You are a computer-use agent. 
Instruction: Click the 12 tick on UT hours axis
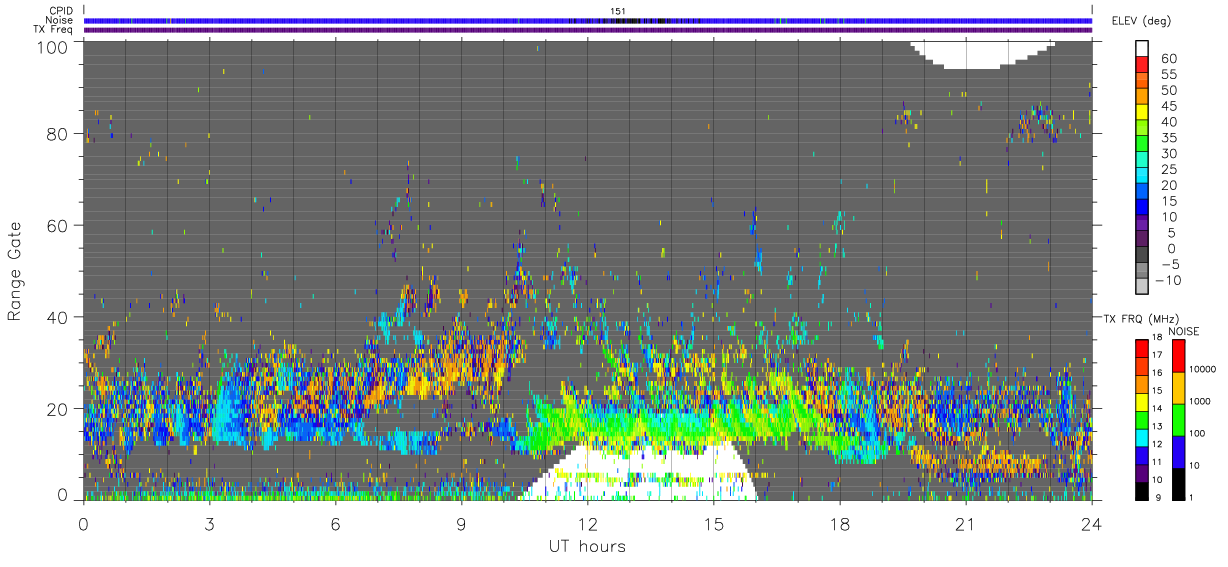click(587, 523)
